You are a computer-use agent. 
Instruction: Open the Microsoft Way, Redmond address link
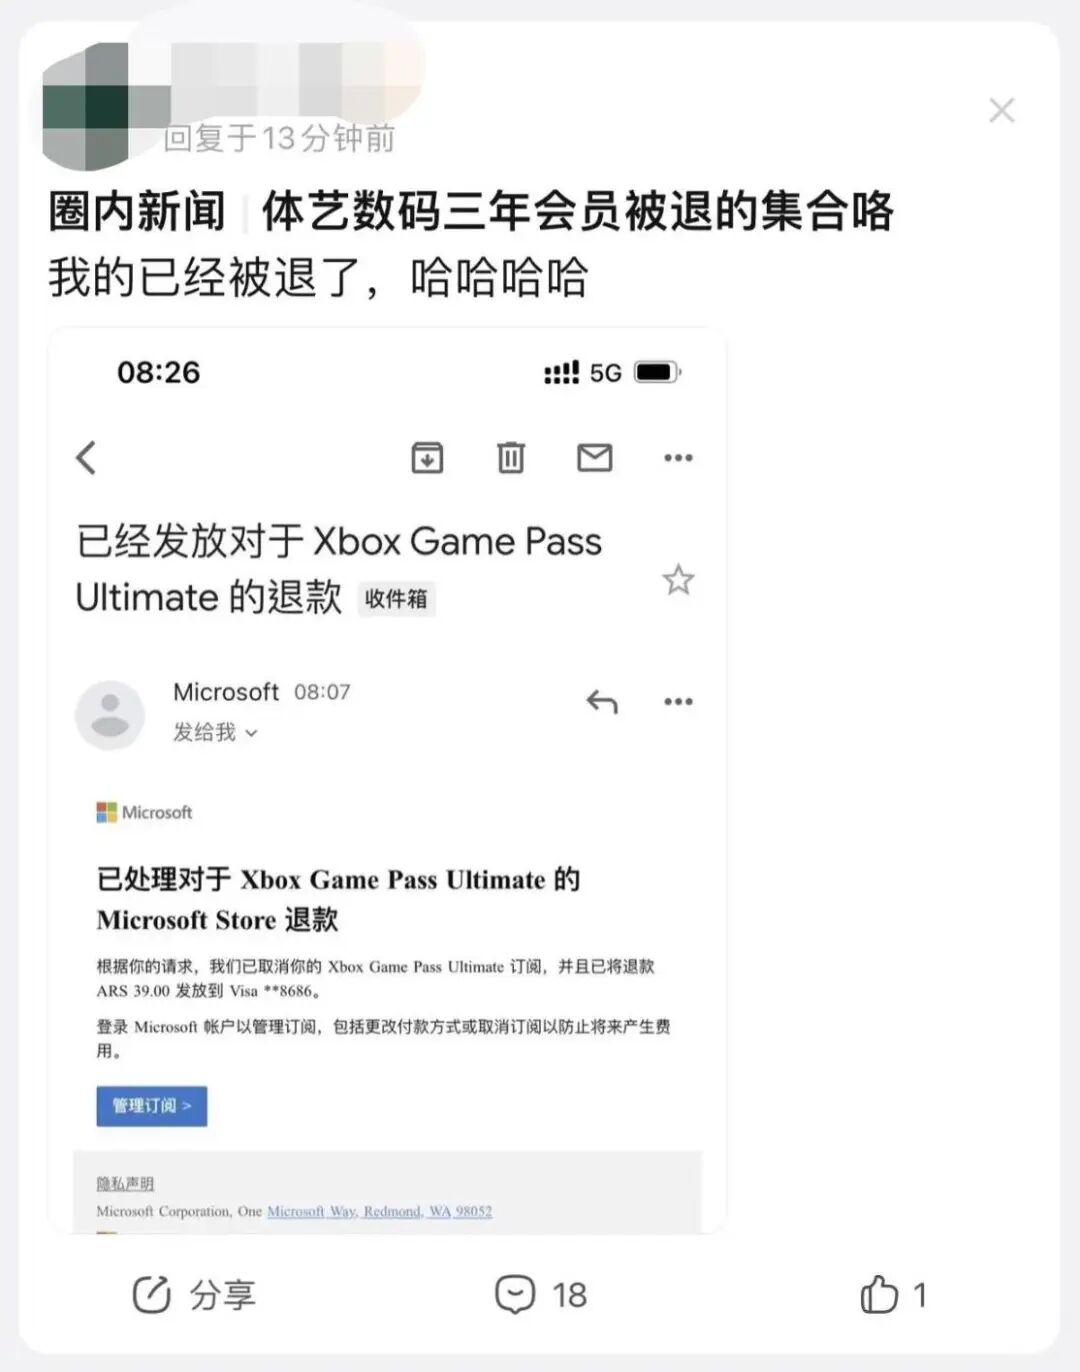380,1212
